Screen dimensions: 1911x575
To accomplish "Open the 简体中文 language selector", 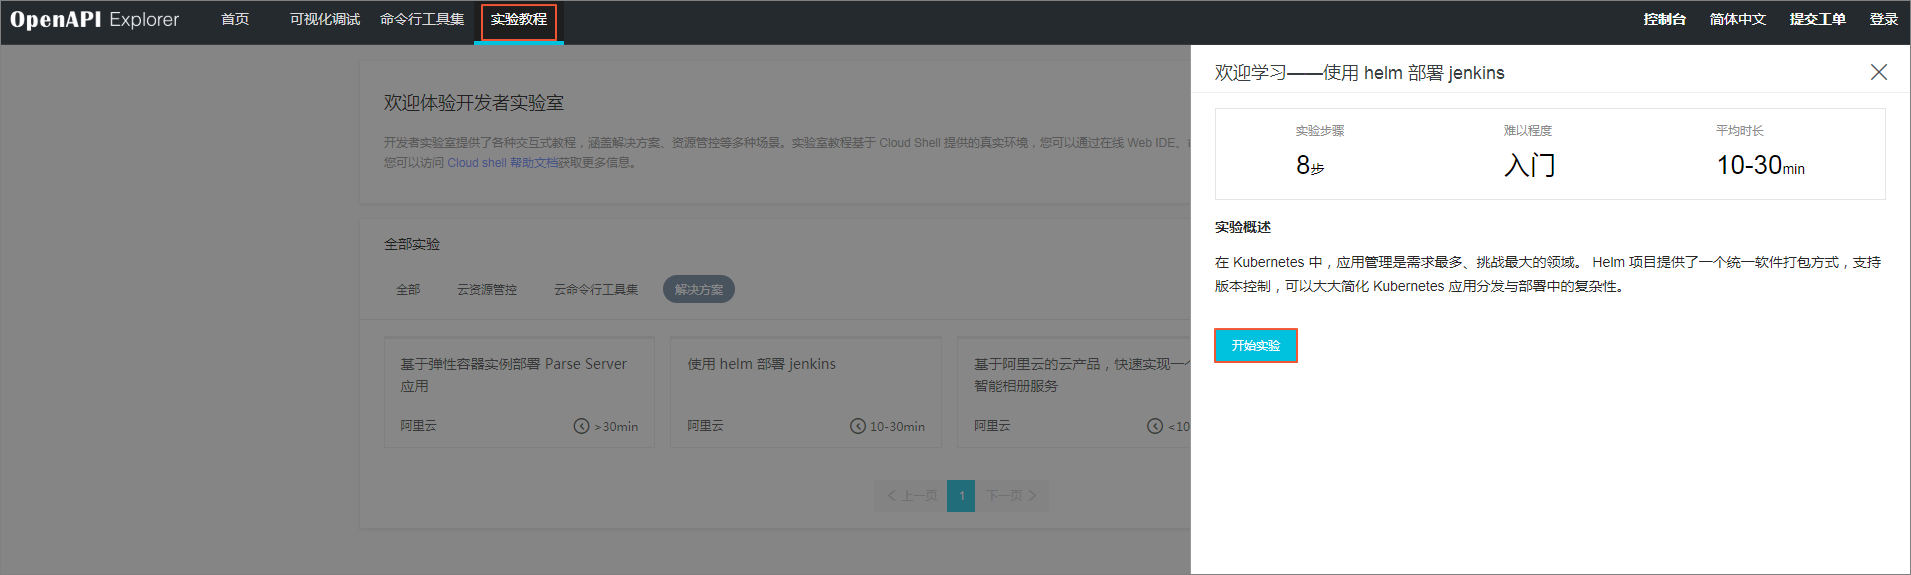I will coord(1738,20).
